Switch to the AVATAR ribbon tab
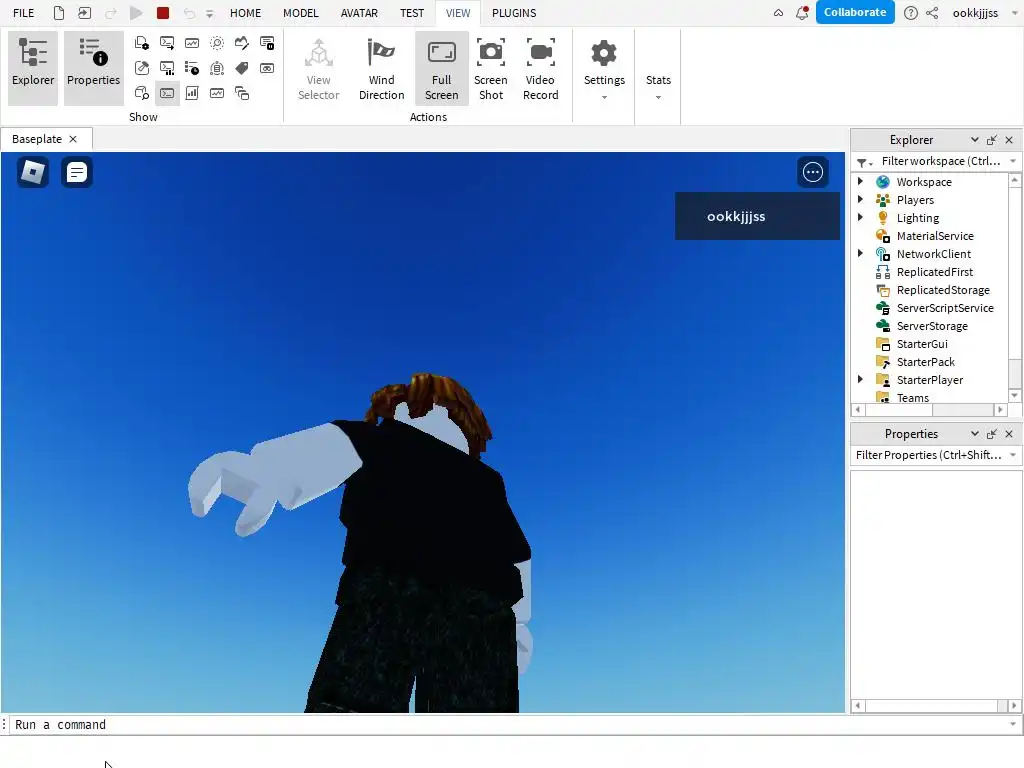 click(359, 12)
